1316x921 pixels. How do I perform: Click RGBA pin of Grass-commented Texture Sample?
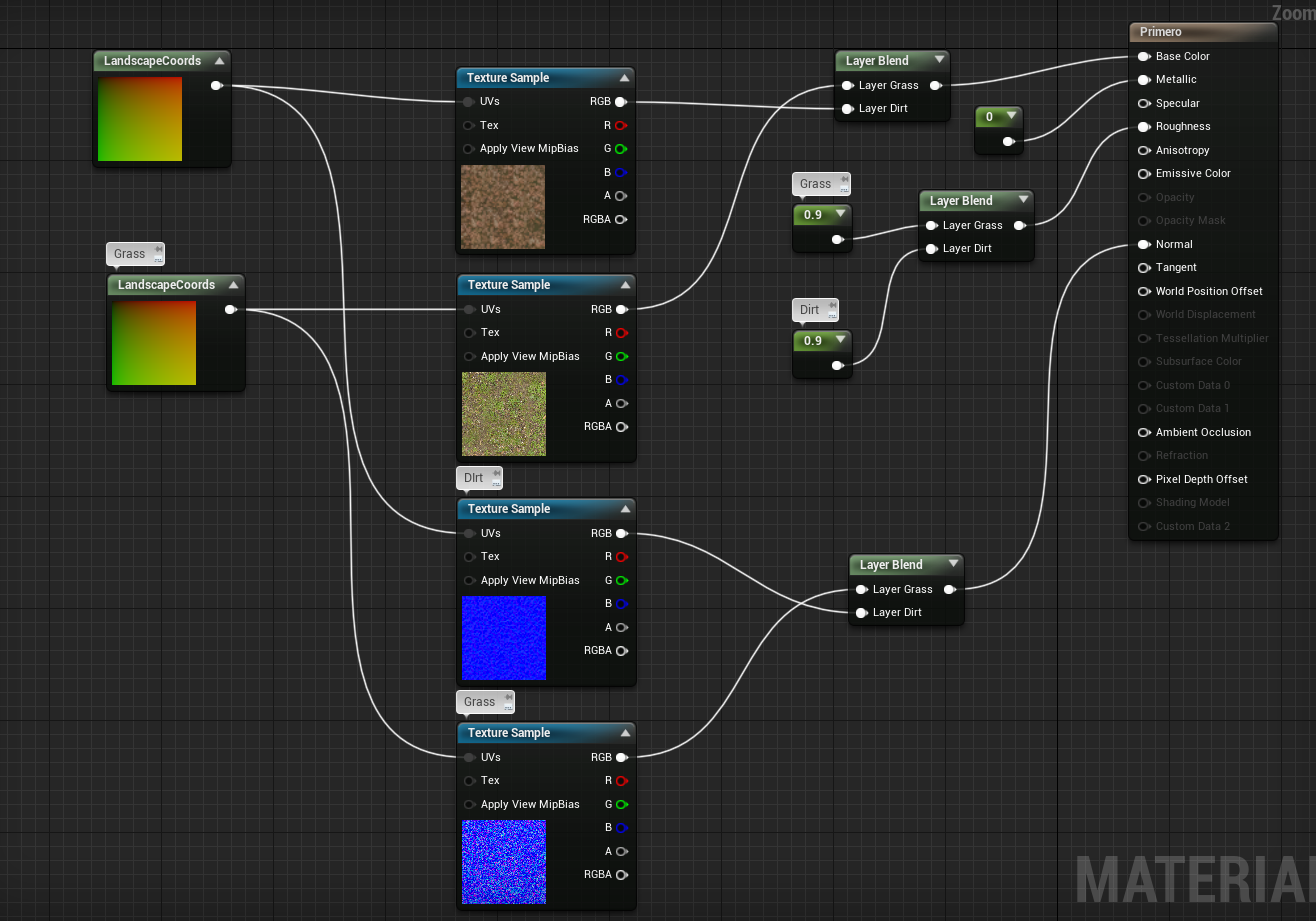622,874
